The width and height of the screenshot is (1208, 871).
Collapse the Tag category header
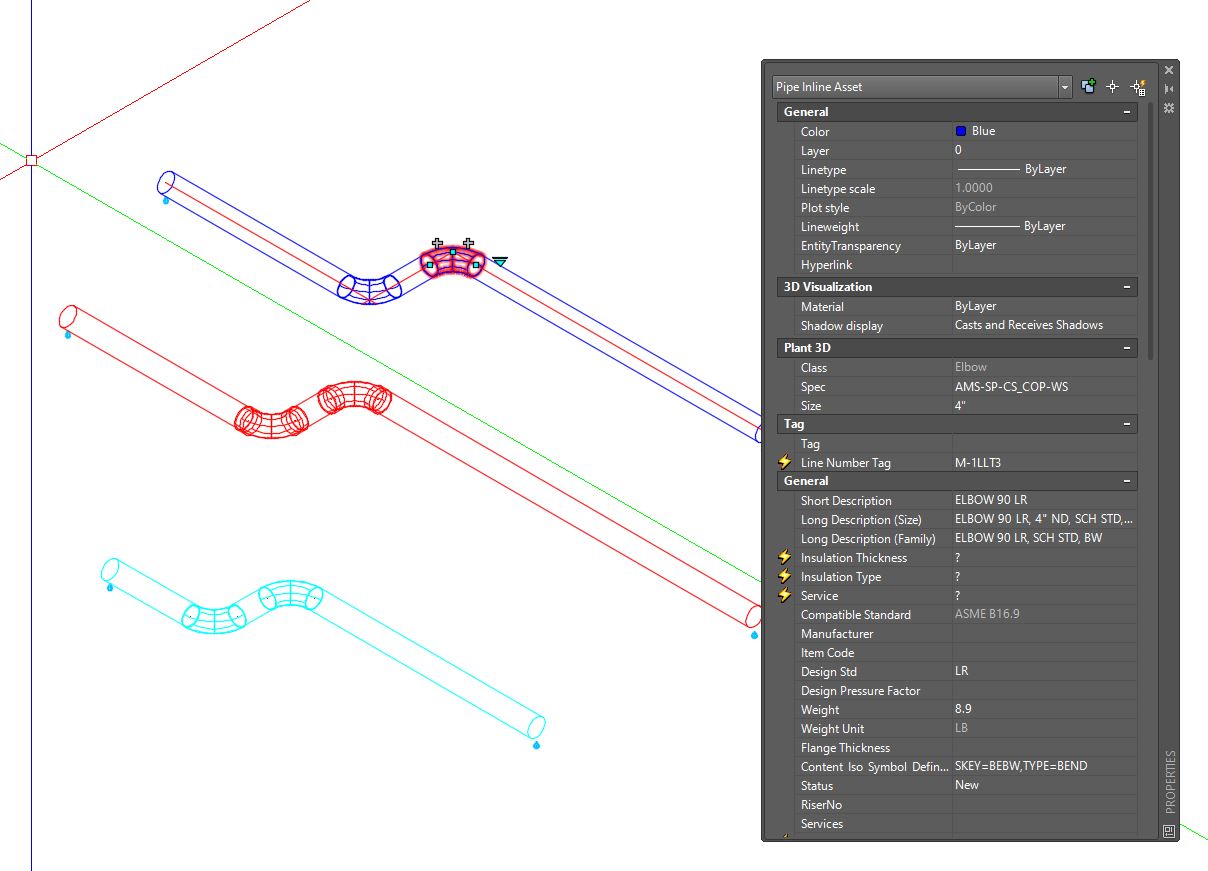coord(1128,423)
